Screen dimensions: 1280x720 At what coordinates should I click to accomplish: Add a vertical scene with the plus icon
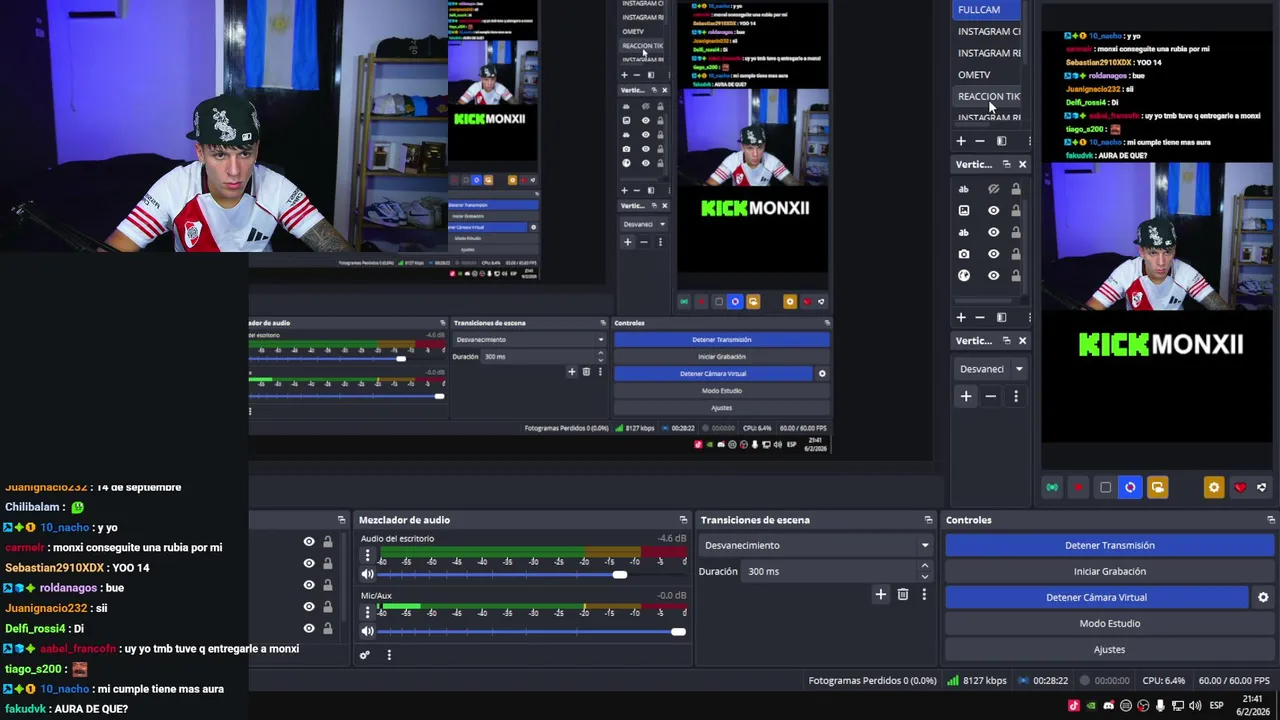[x=961, y=141]
